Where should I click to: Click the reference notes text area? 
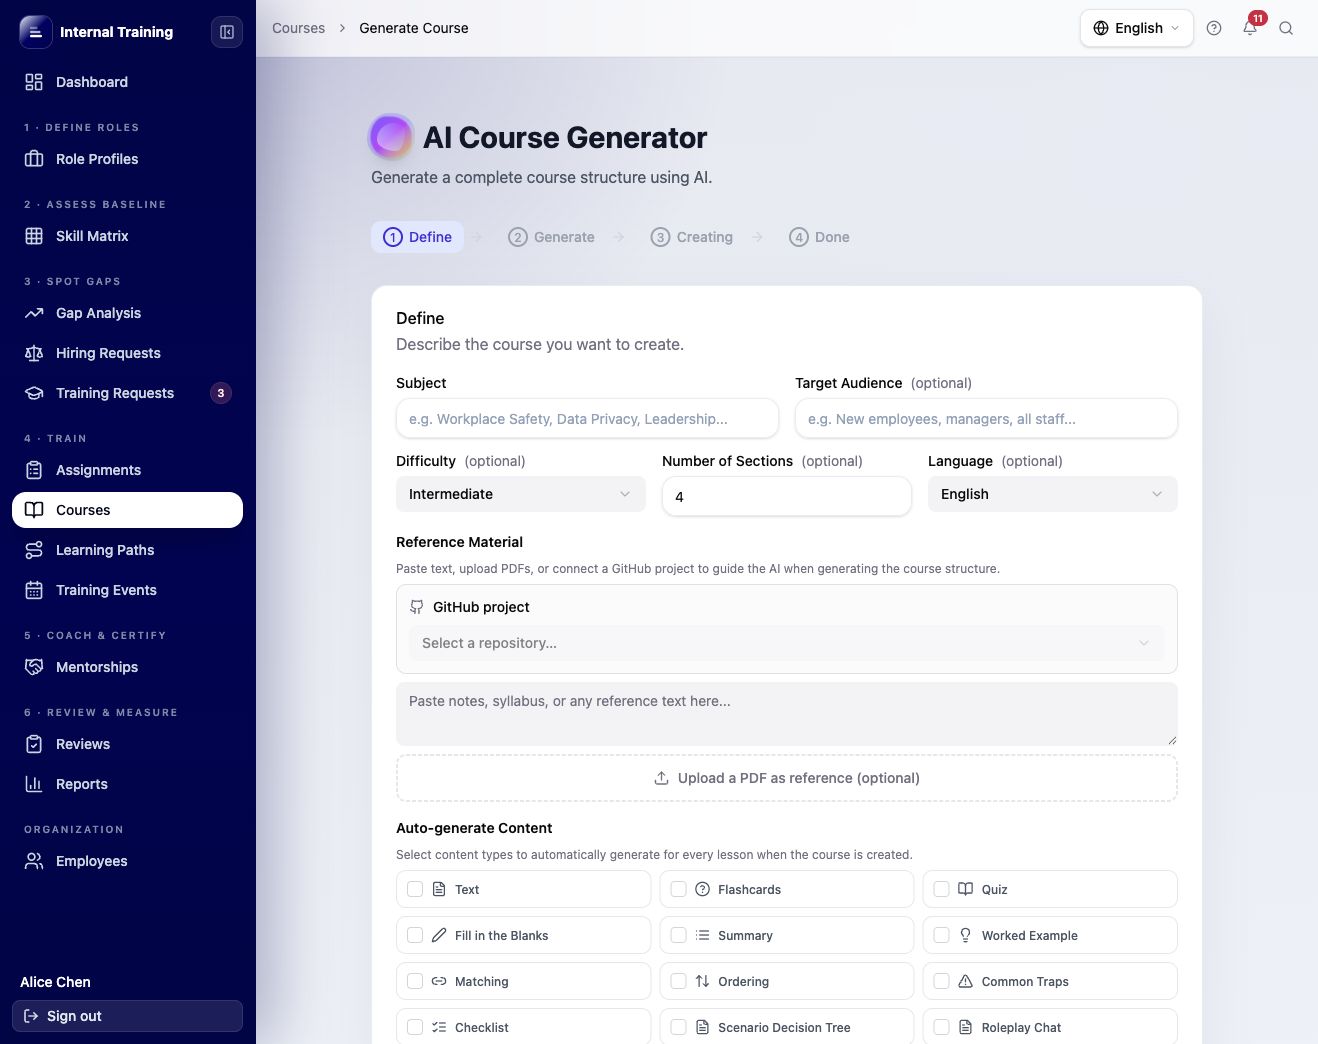point(786,714)
